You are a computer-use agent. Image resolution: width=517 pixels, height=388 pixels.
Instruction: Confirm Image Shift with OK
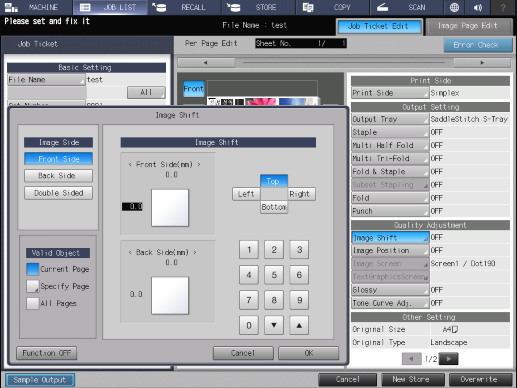click(x=309, y=353)
